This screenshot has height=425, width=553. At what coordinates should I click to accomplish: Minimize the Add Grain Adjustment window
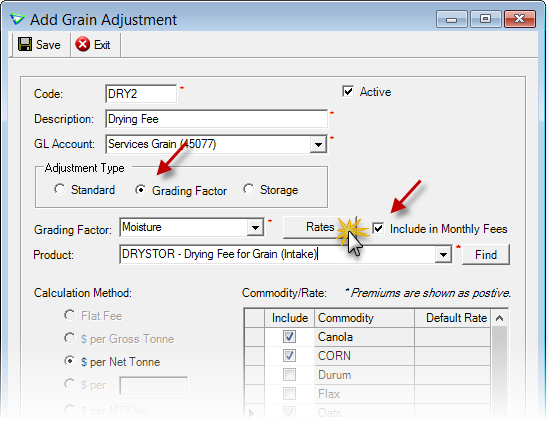click(x=451, y=19)
